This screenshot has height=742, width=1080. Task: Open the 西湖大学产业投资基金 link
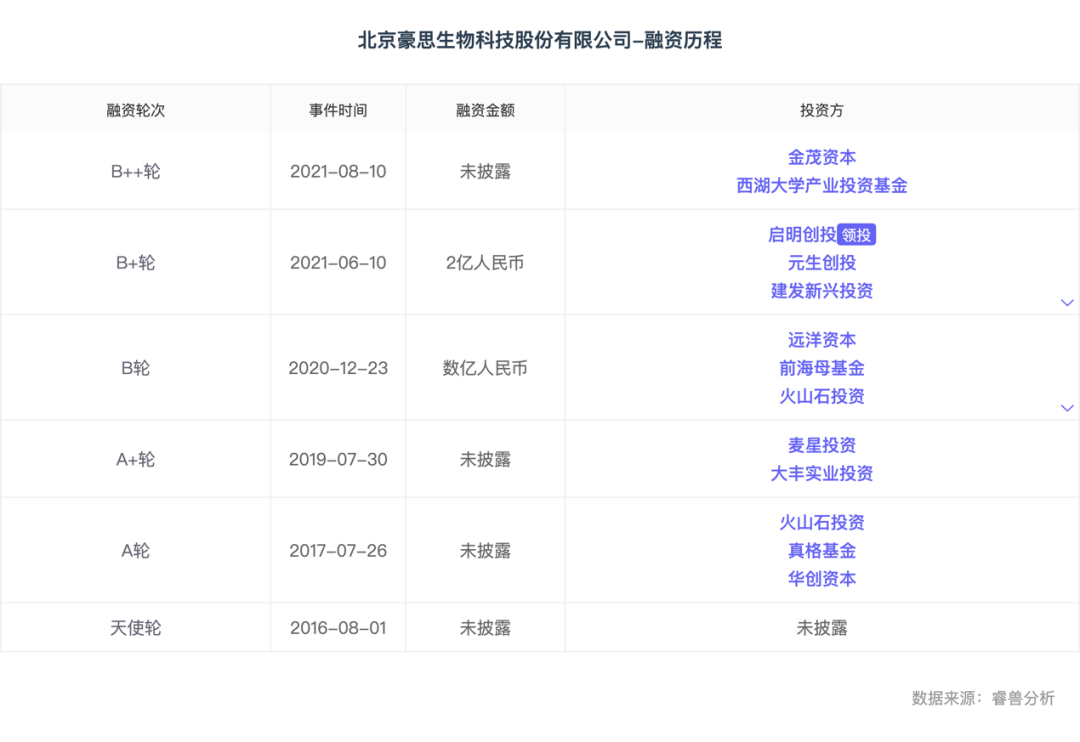tap(822, 185)
